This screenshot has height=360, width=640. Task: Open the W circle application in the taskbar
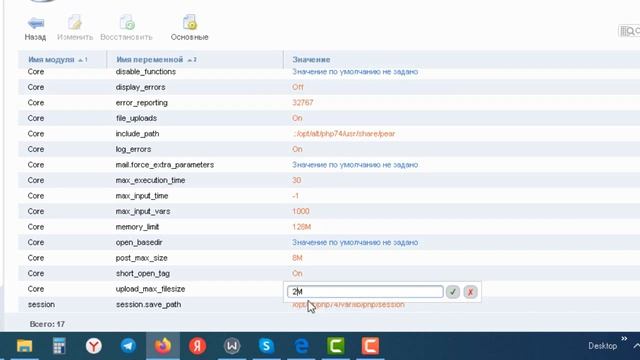click(x=232, y=346)
